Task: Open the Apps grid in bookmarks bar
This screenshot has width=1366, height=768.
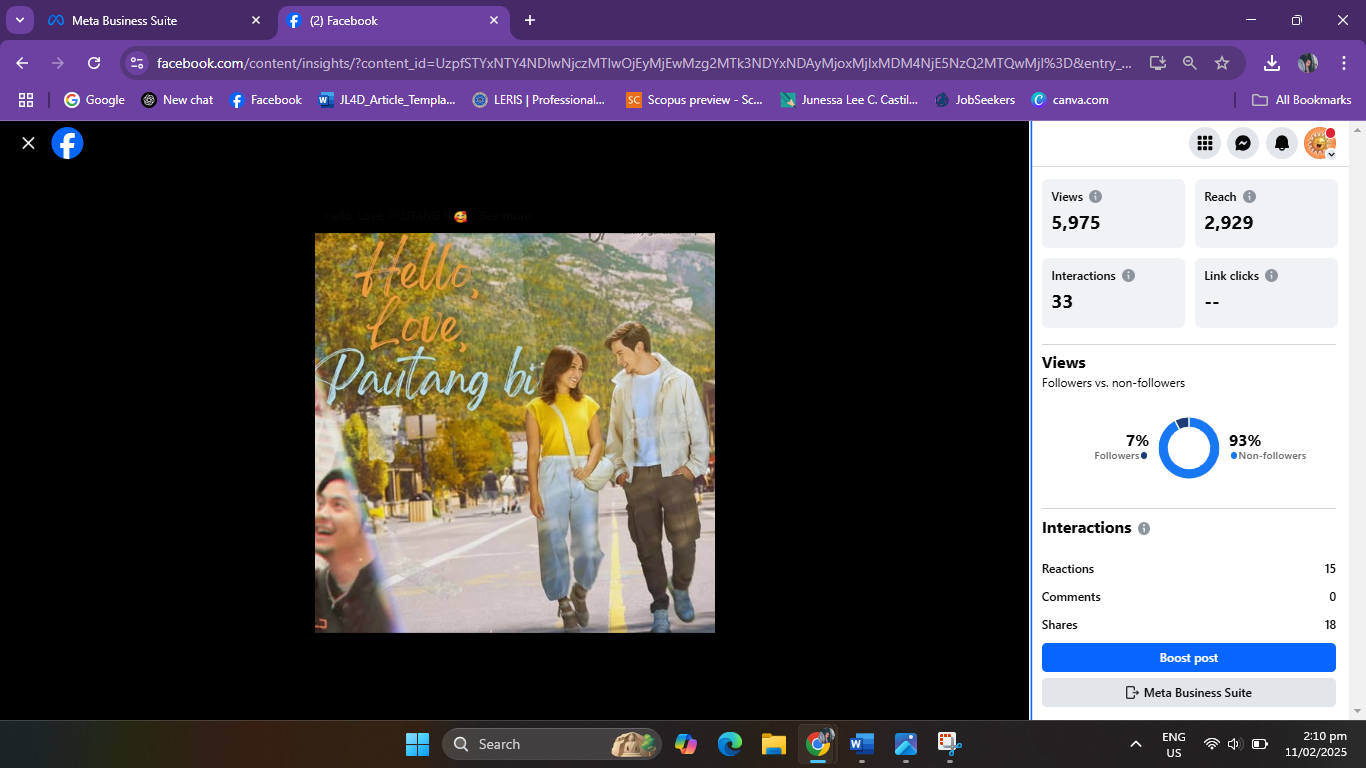Action: [x=26, y=100]
